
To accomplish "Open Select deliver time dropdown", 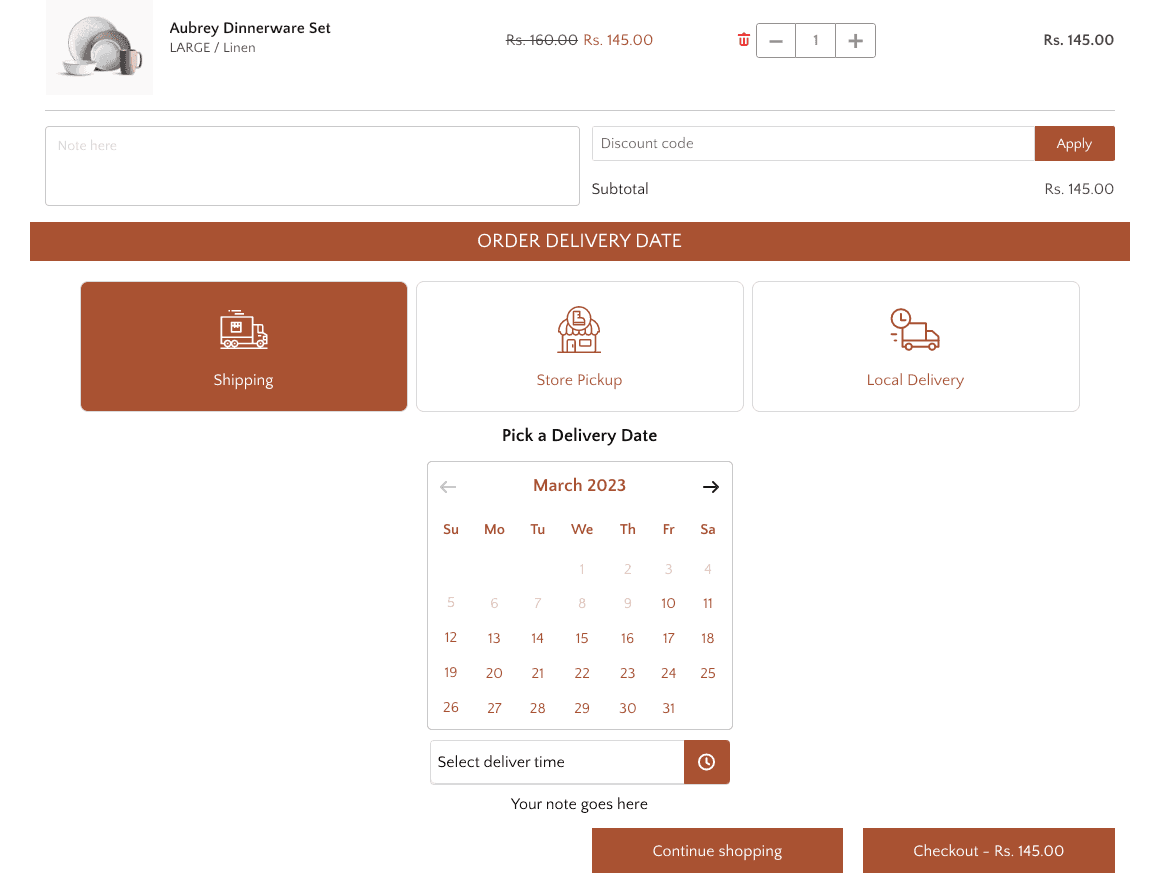I will pos(557,762).
